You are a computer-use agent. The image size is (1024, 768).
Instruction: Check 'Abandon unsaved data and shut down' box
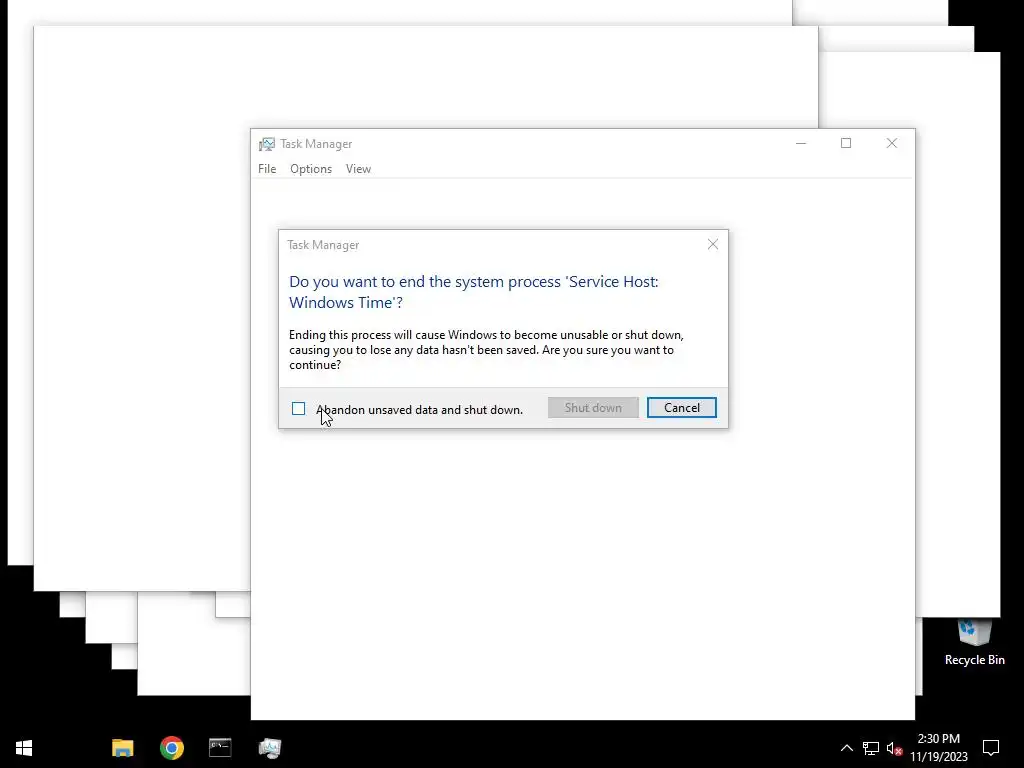[x=298, y=409]
